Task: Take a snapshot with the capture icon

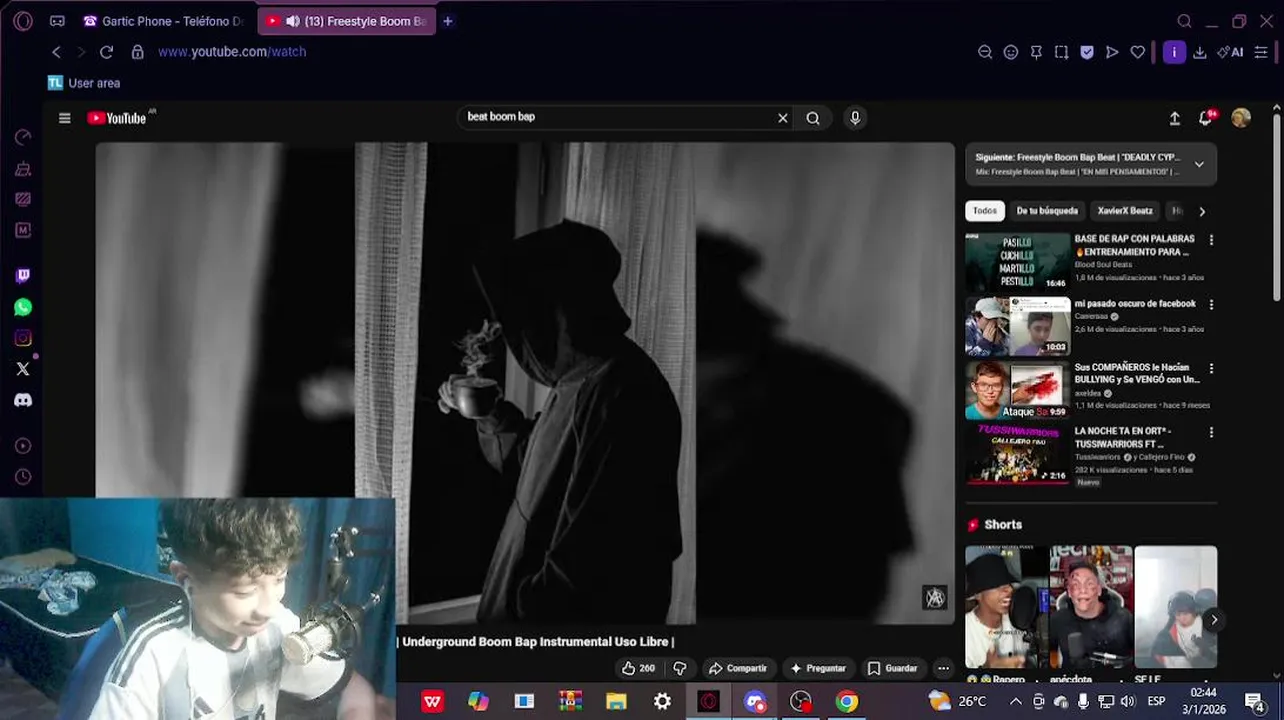Action: [x=1061, y=52]
